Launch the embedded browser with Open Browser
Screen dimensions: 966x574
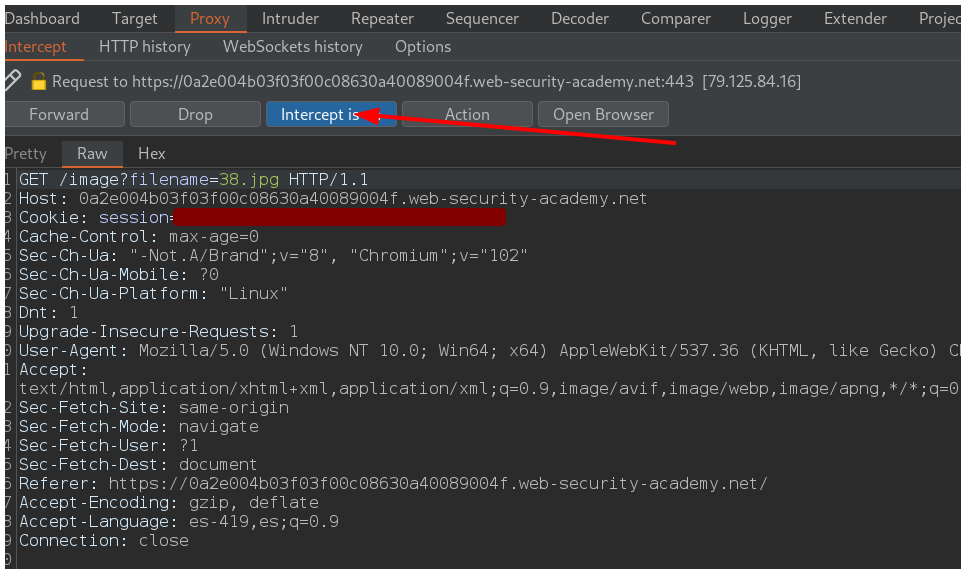coord(603,115)
